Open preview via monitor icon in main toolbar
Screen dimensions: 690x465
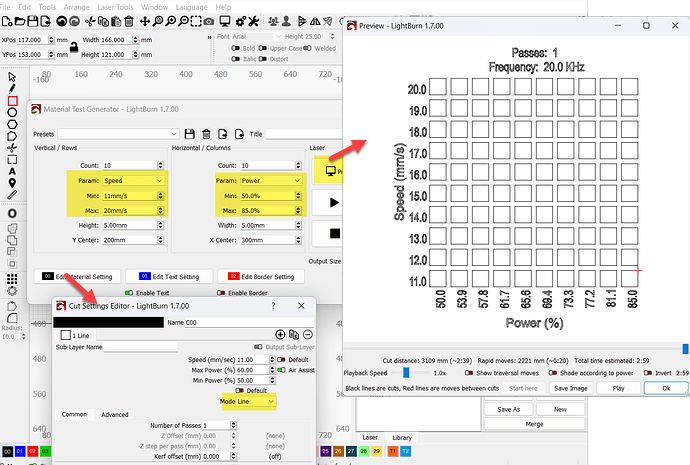pyautogui.click(x=225, y=21)
